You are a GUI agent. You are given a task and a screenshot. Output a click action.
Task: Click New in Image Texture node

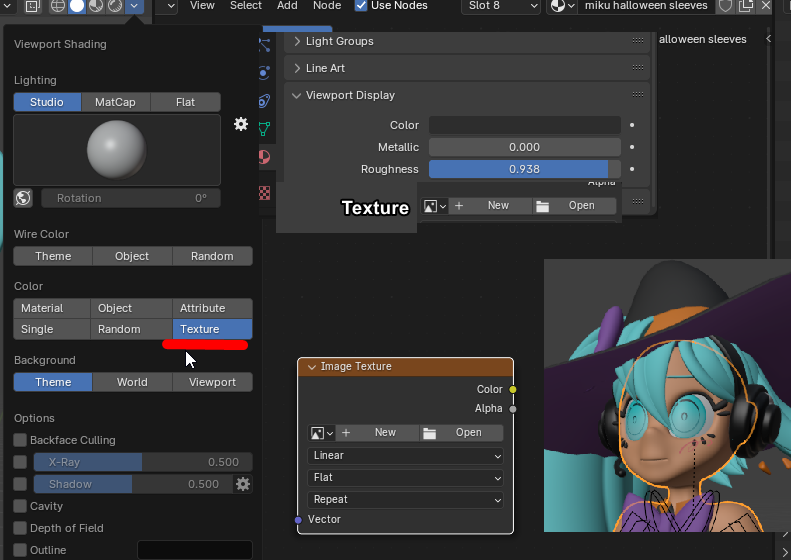coord(378,433)
